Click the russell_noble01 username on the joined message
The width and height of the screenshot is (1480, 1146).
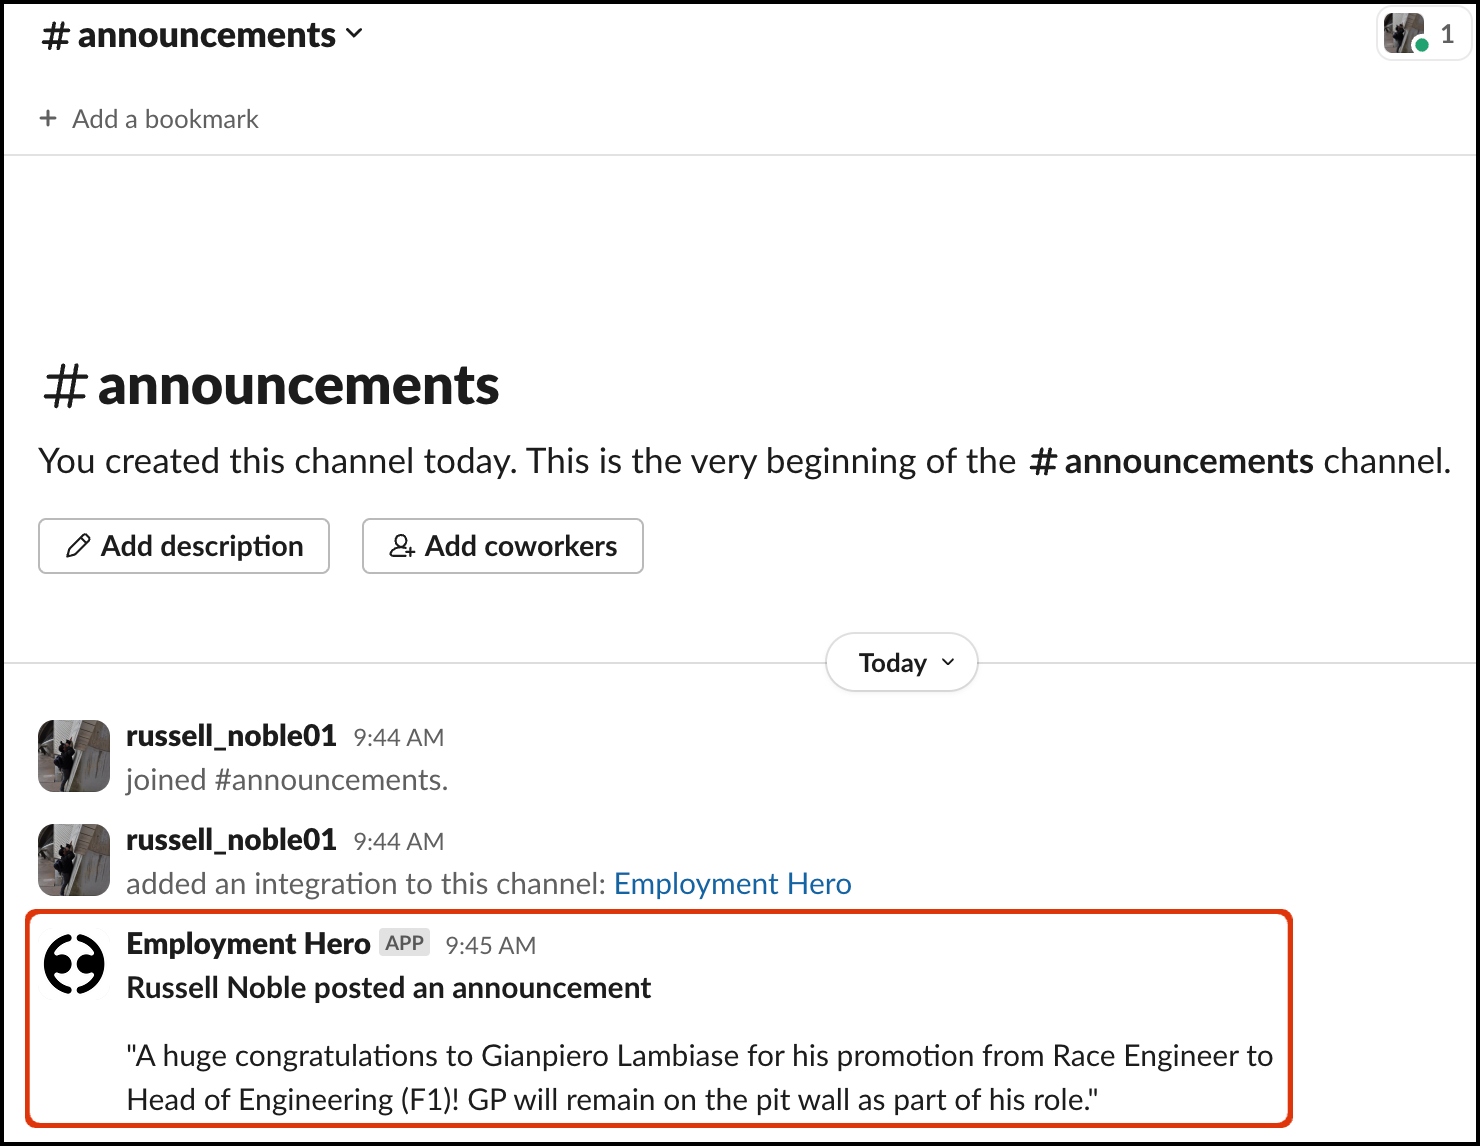231,736
